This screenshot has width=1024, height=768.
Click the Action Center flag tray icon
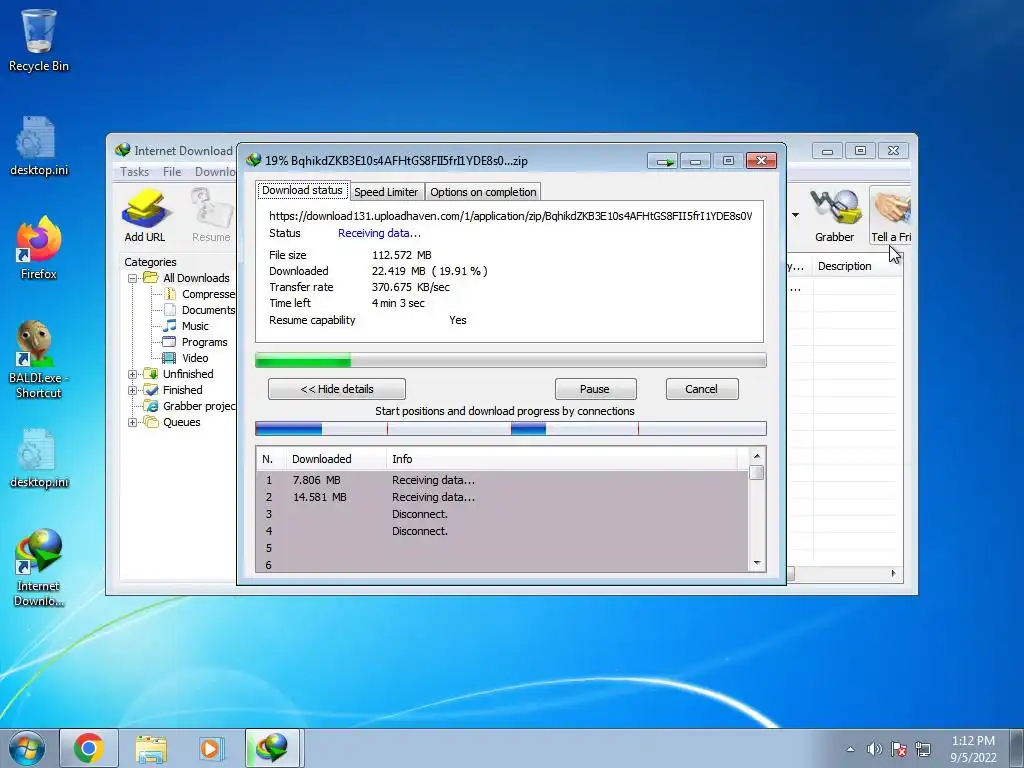(x=899, y=749)
